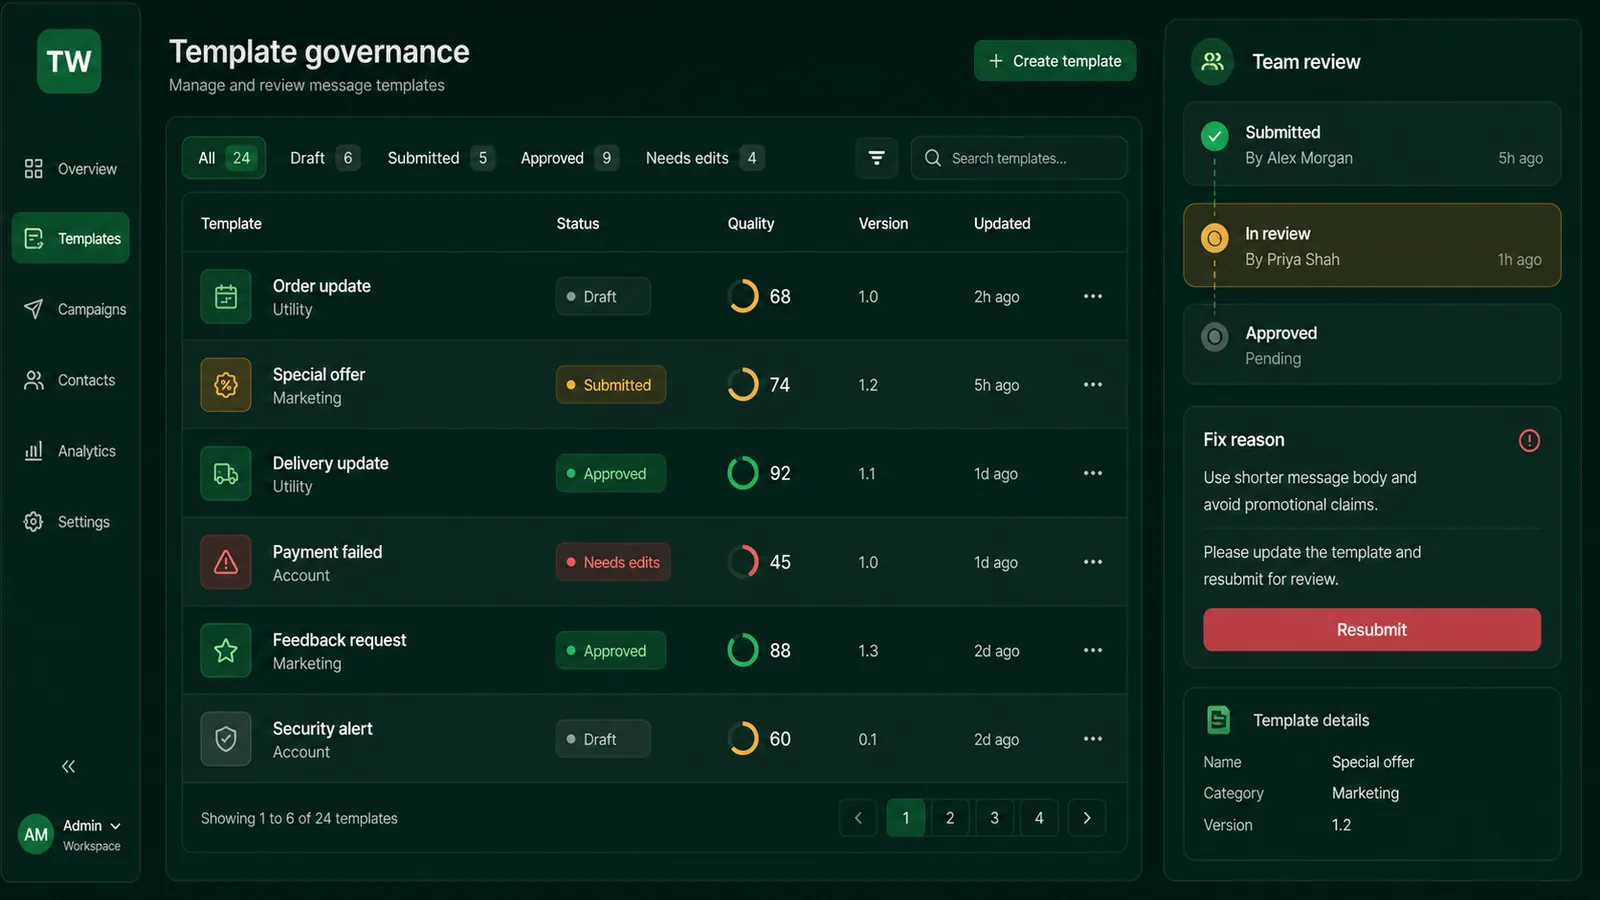
Task: Click the Approved status of Feedback request
Action: coord(611,650)
